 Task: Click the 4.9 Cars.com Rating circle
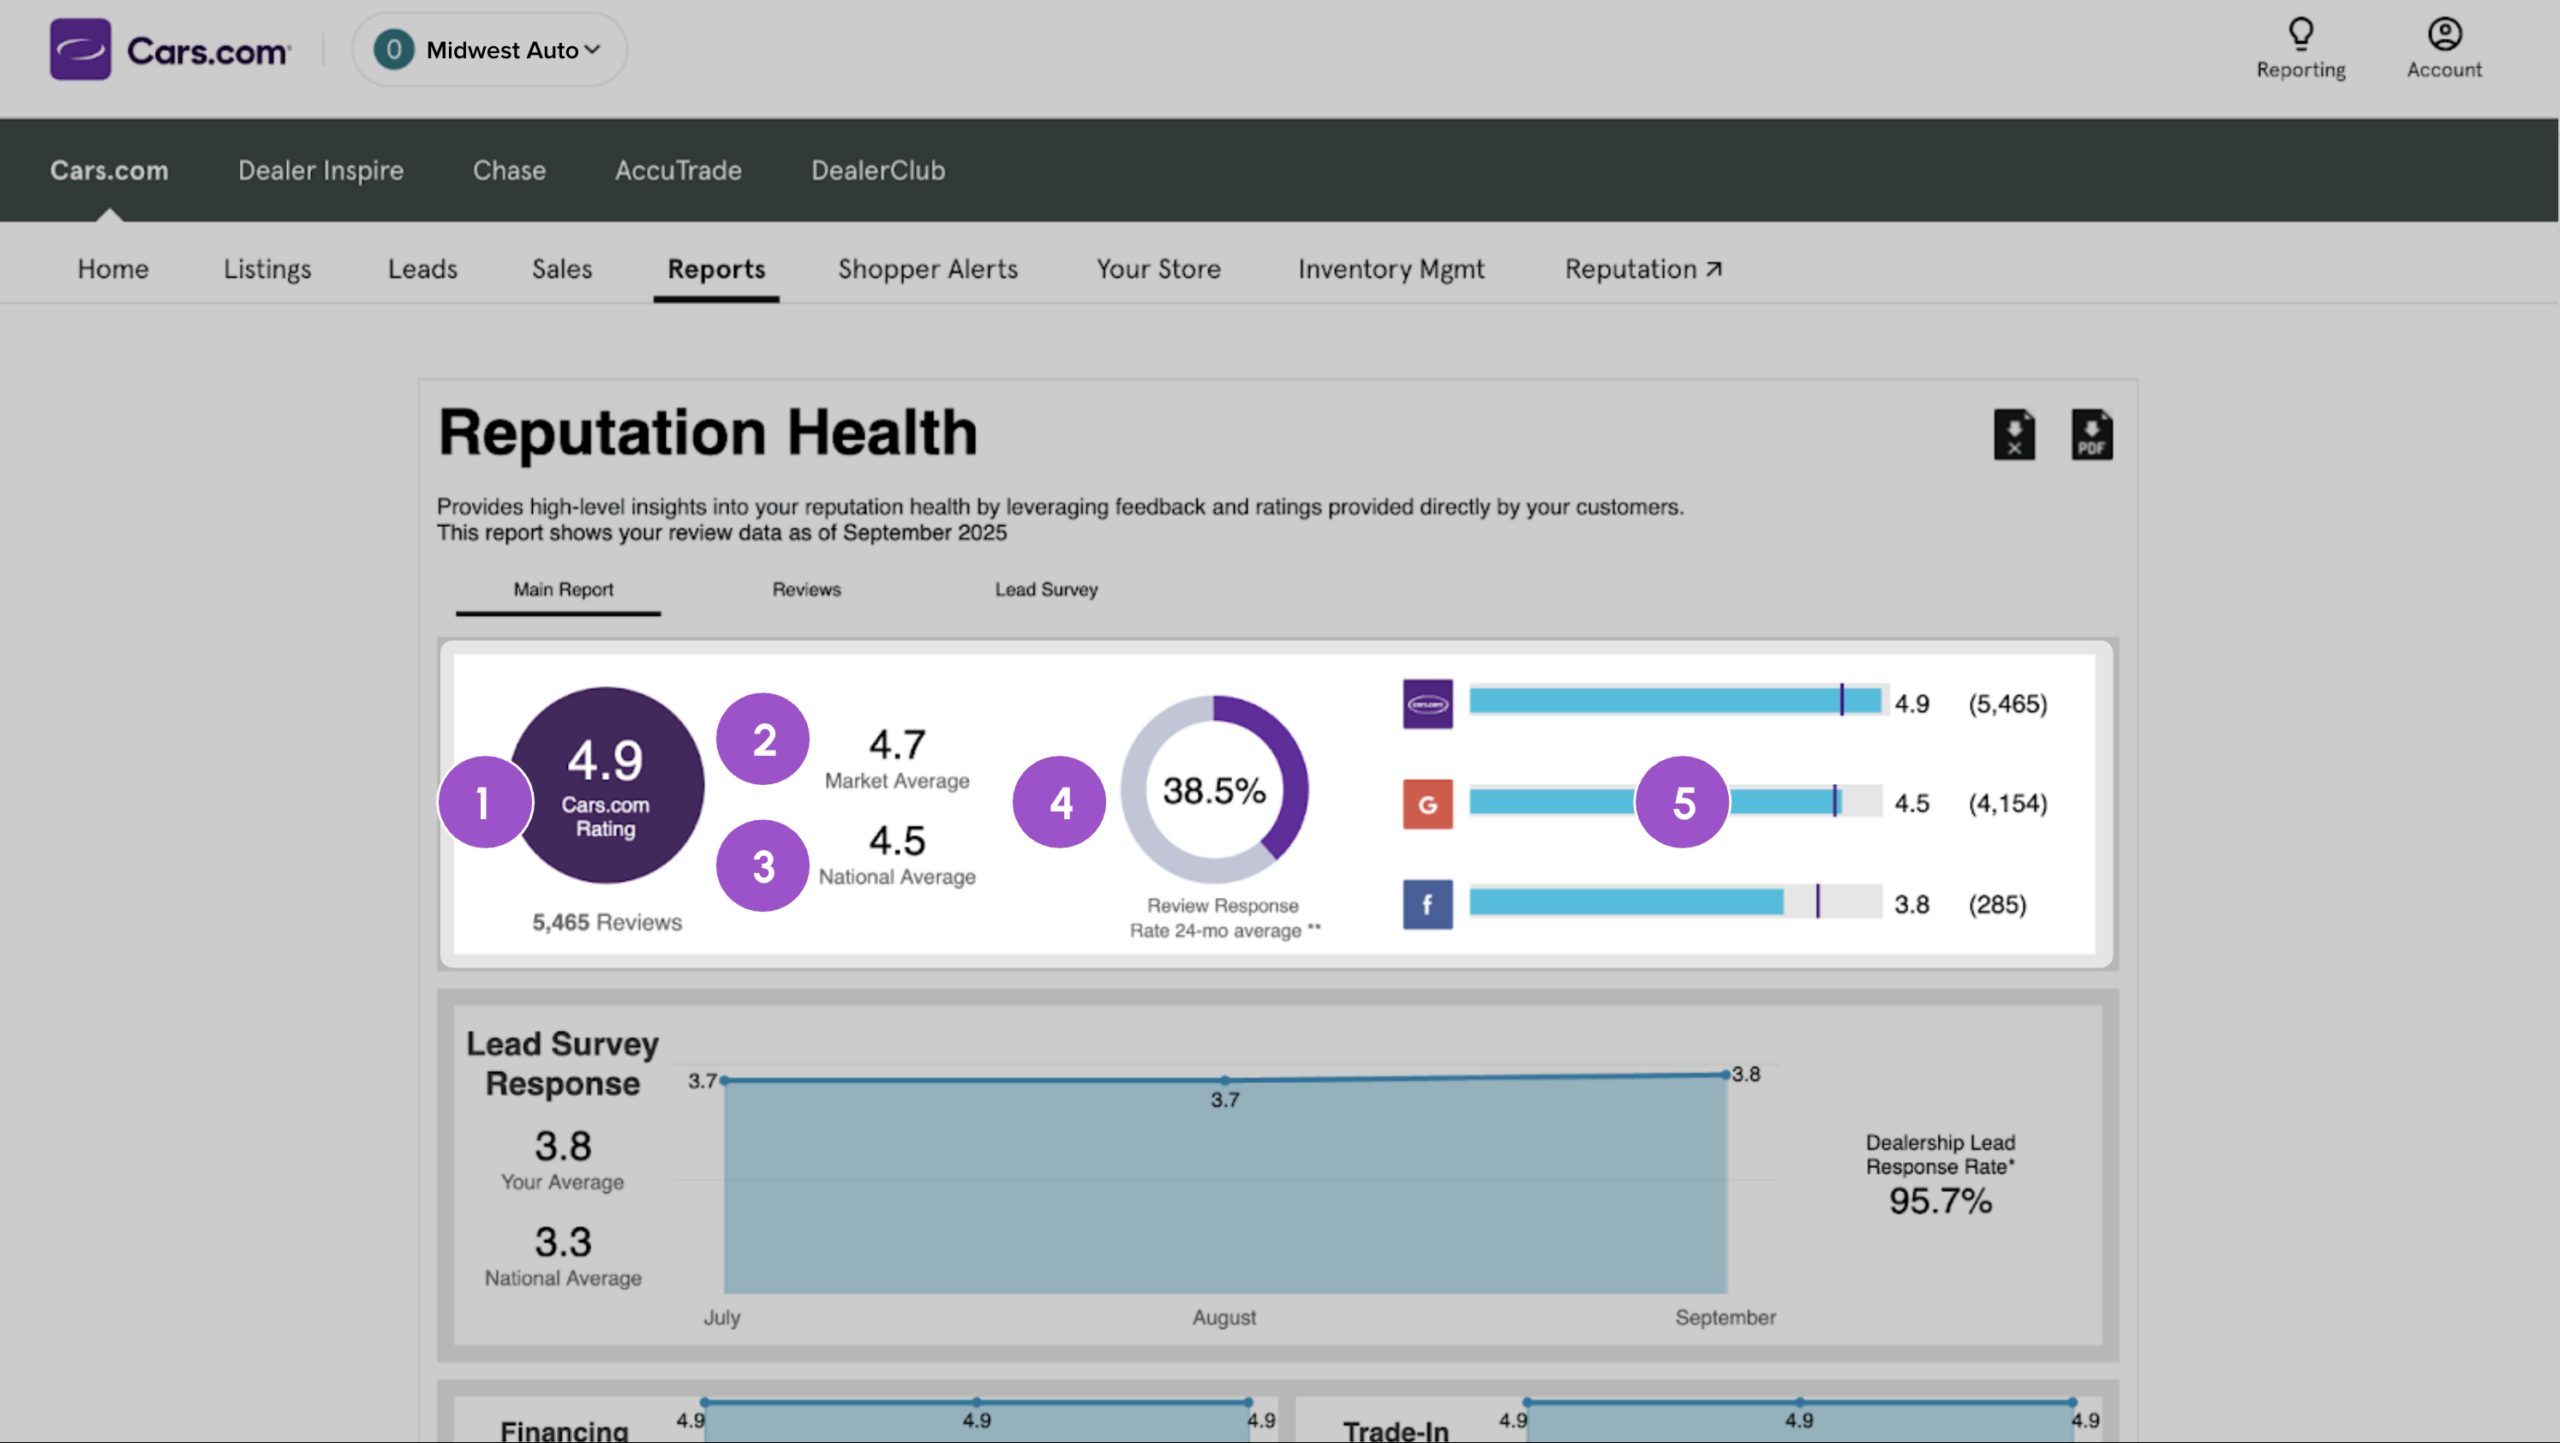click(x=606, y=785)
